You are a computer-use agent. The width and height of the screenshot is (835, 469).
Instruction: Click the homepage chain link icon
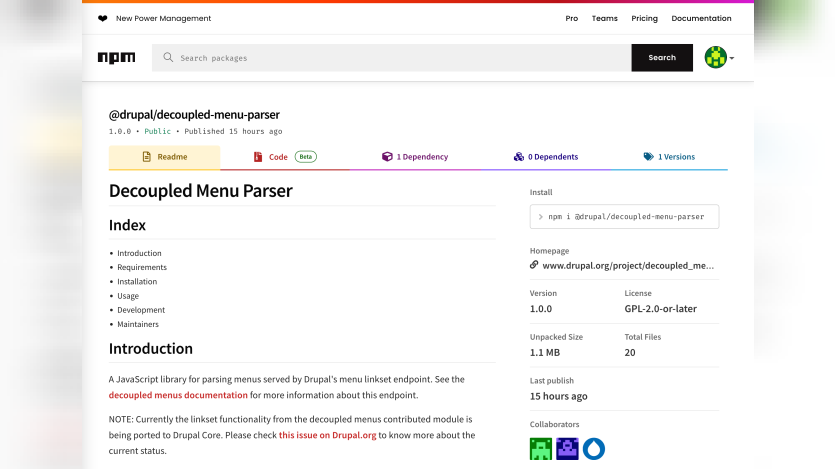534,265
